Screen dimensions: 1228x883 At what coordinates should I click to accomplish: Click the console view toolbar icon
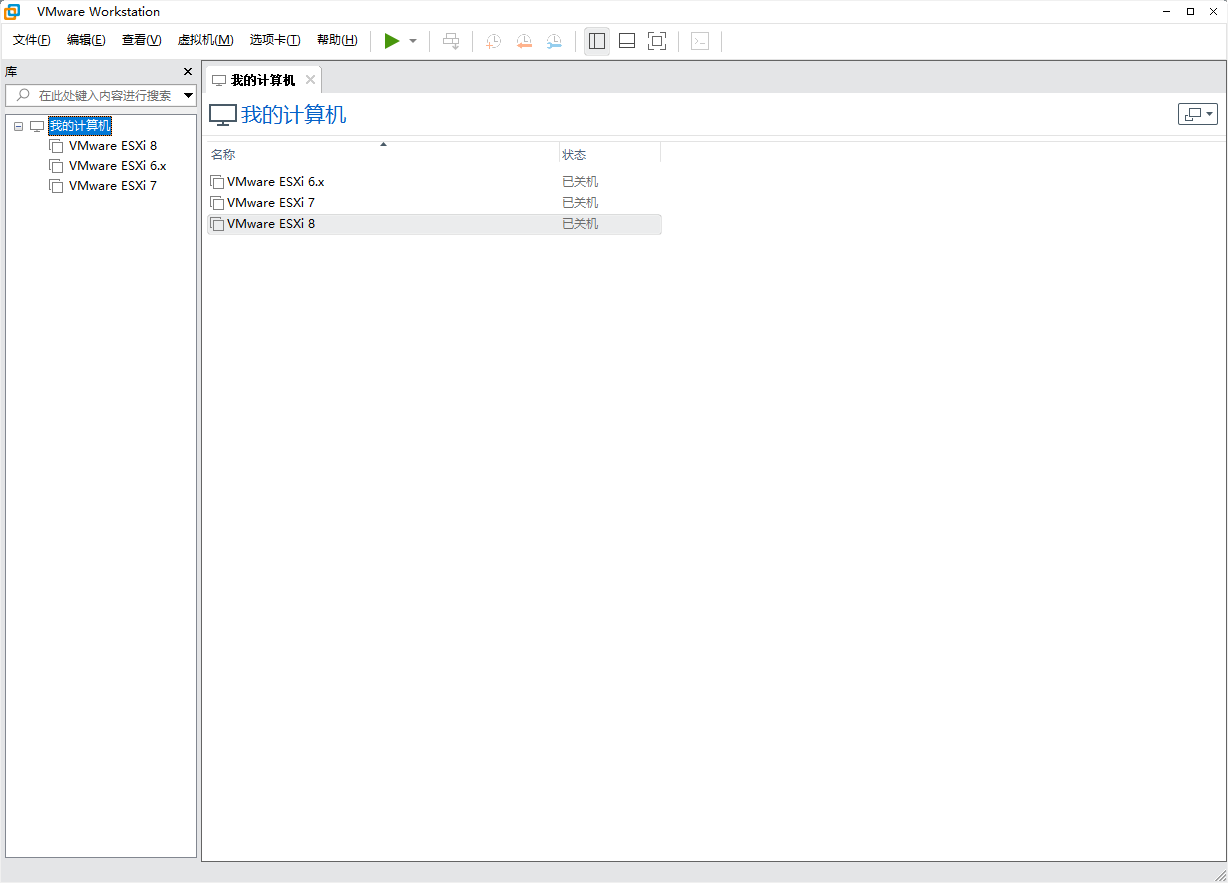point(701,41)
